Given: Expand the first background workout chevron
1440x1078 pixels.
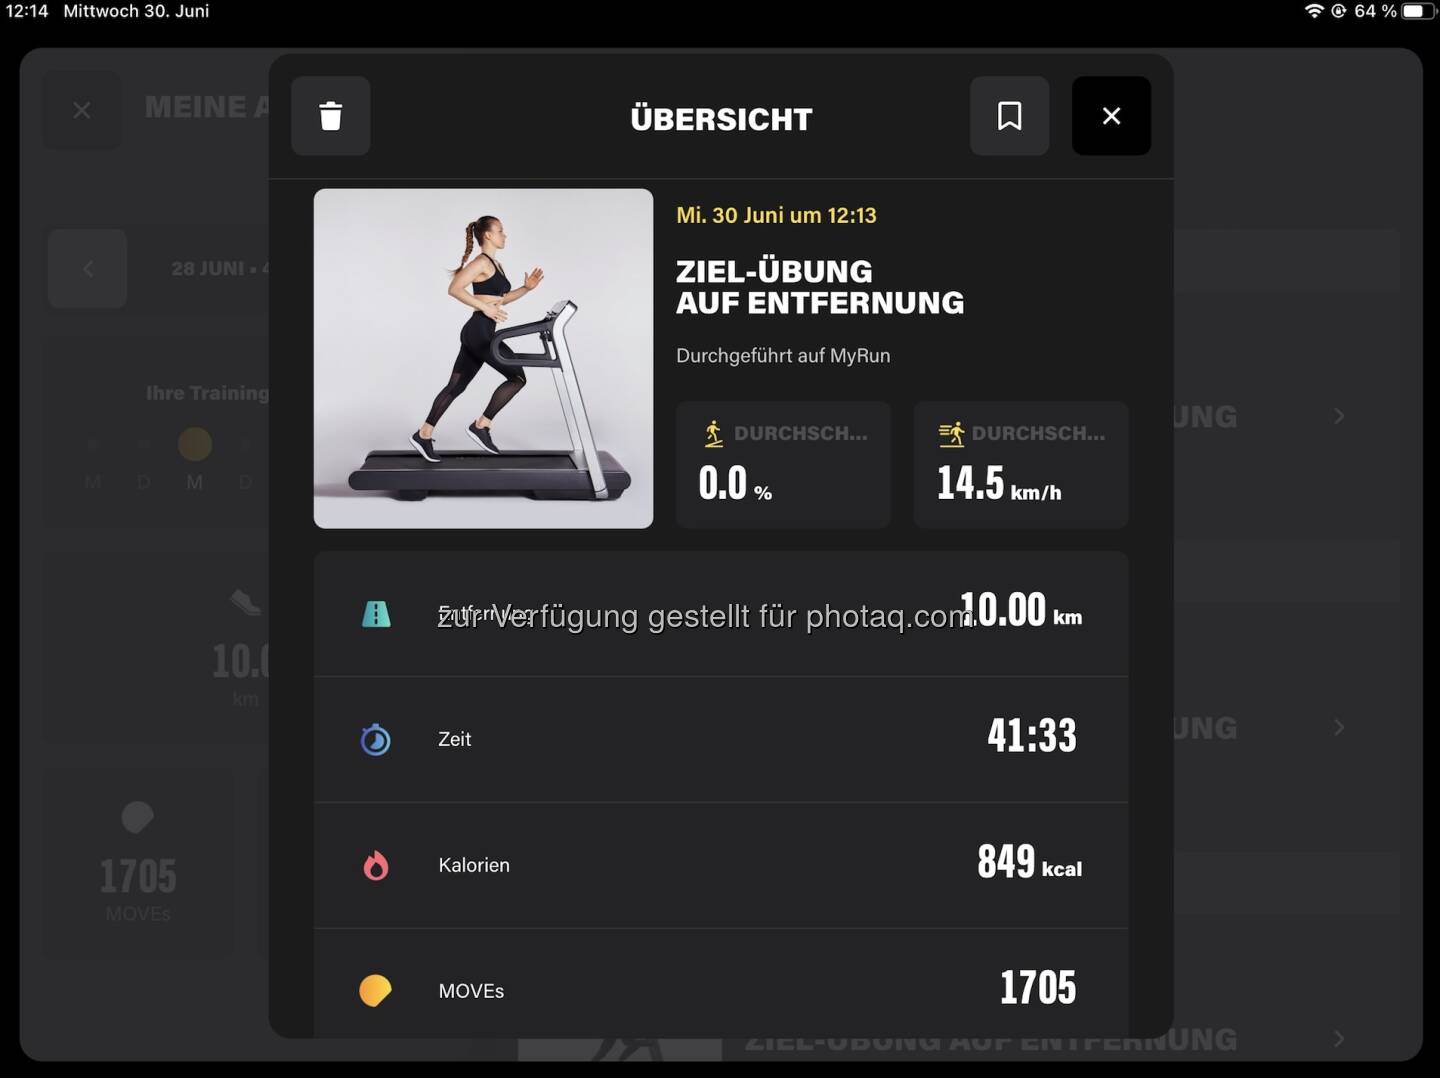Looking at the screenshot, I should tap(1339, 416).
